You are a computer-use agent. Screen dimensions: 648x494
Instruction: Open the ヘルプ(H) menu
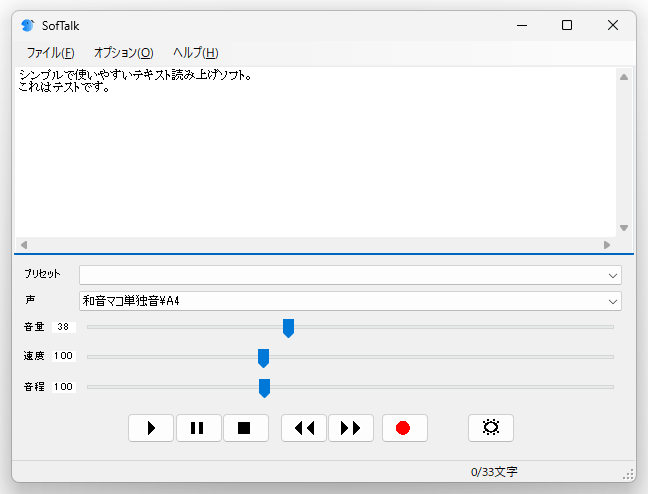195,53
